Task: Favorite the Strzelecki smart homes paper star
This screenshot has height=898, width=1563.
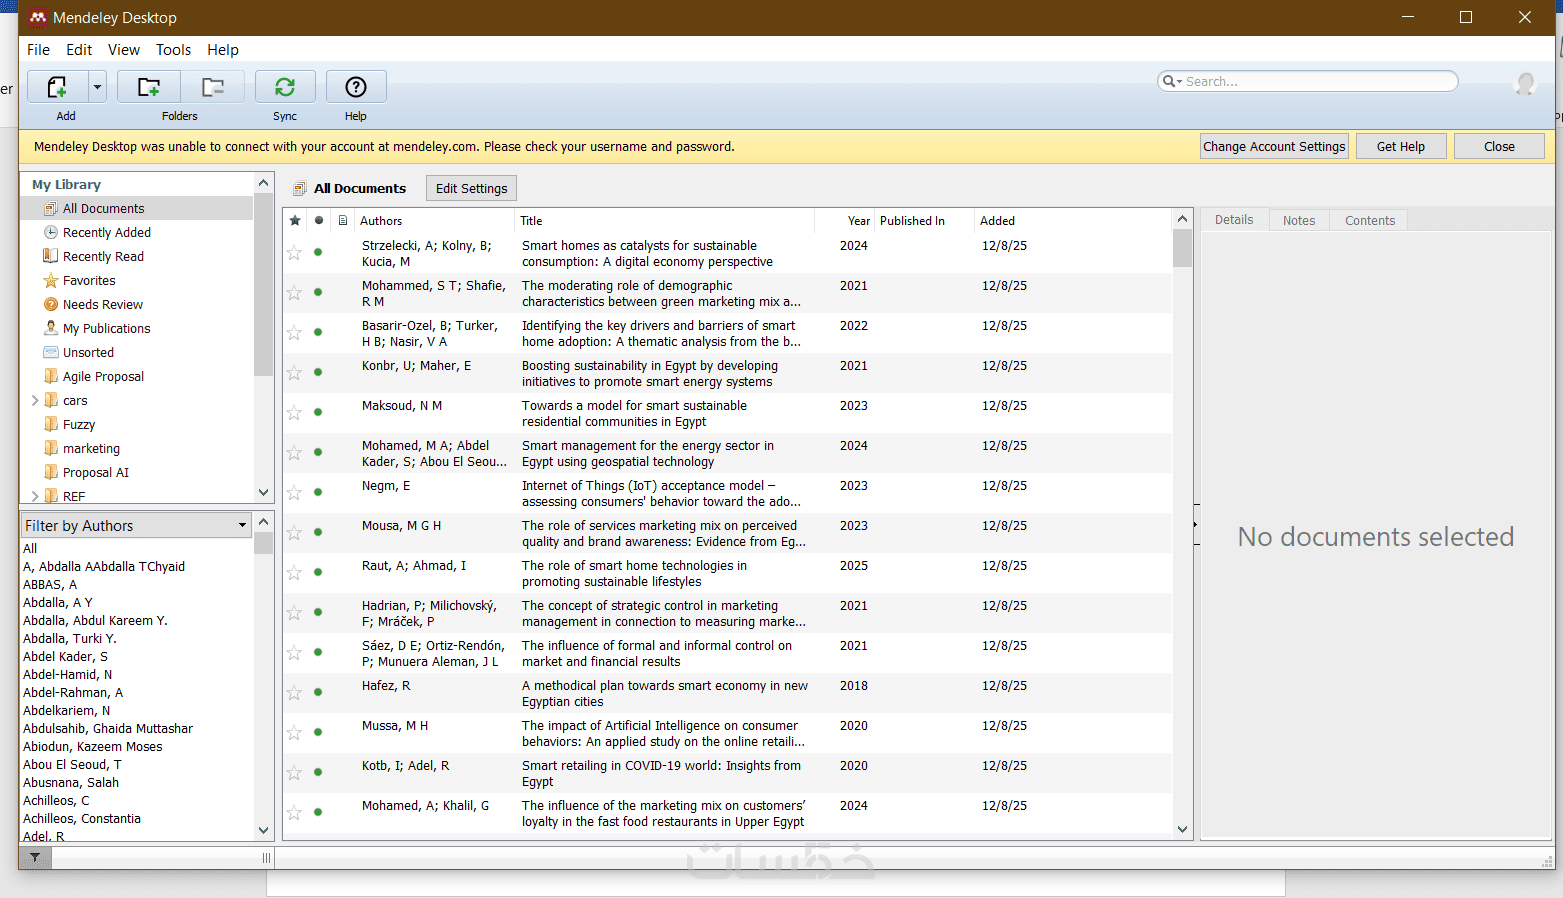Action: [x=294, y=253]
